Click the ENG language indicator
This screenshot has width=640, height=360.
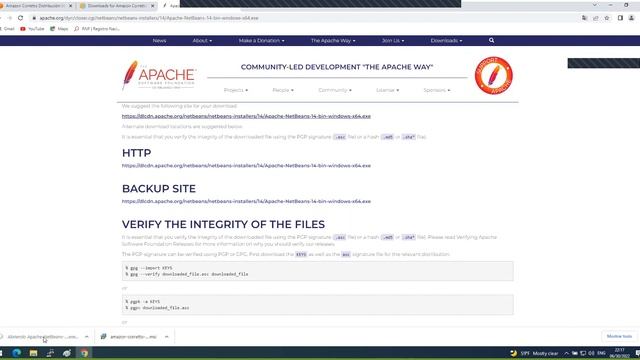pyautogui.click(x=601, y=353)
